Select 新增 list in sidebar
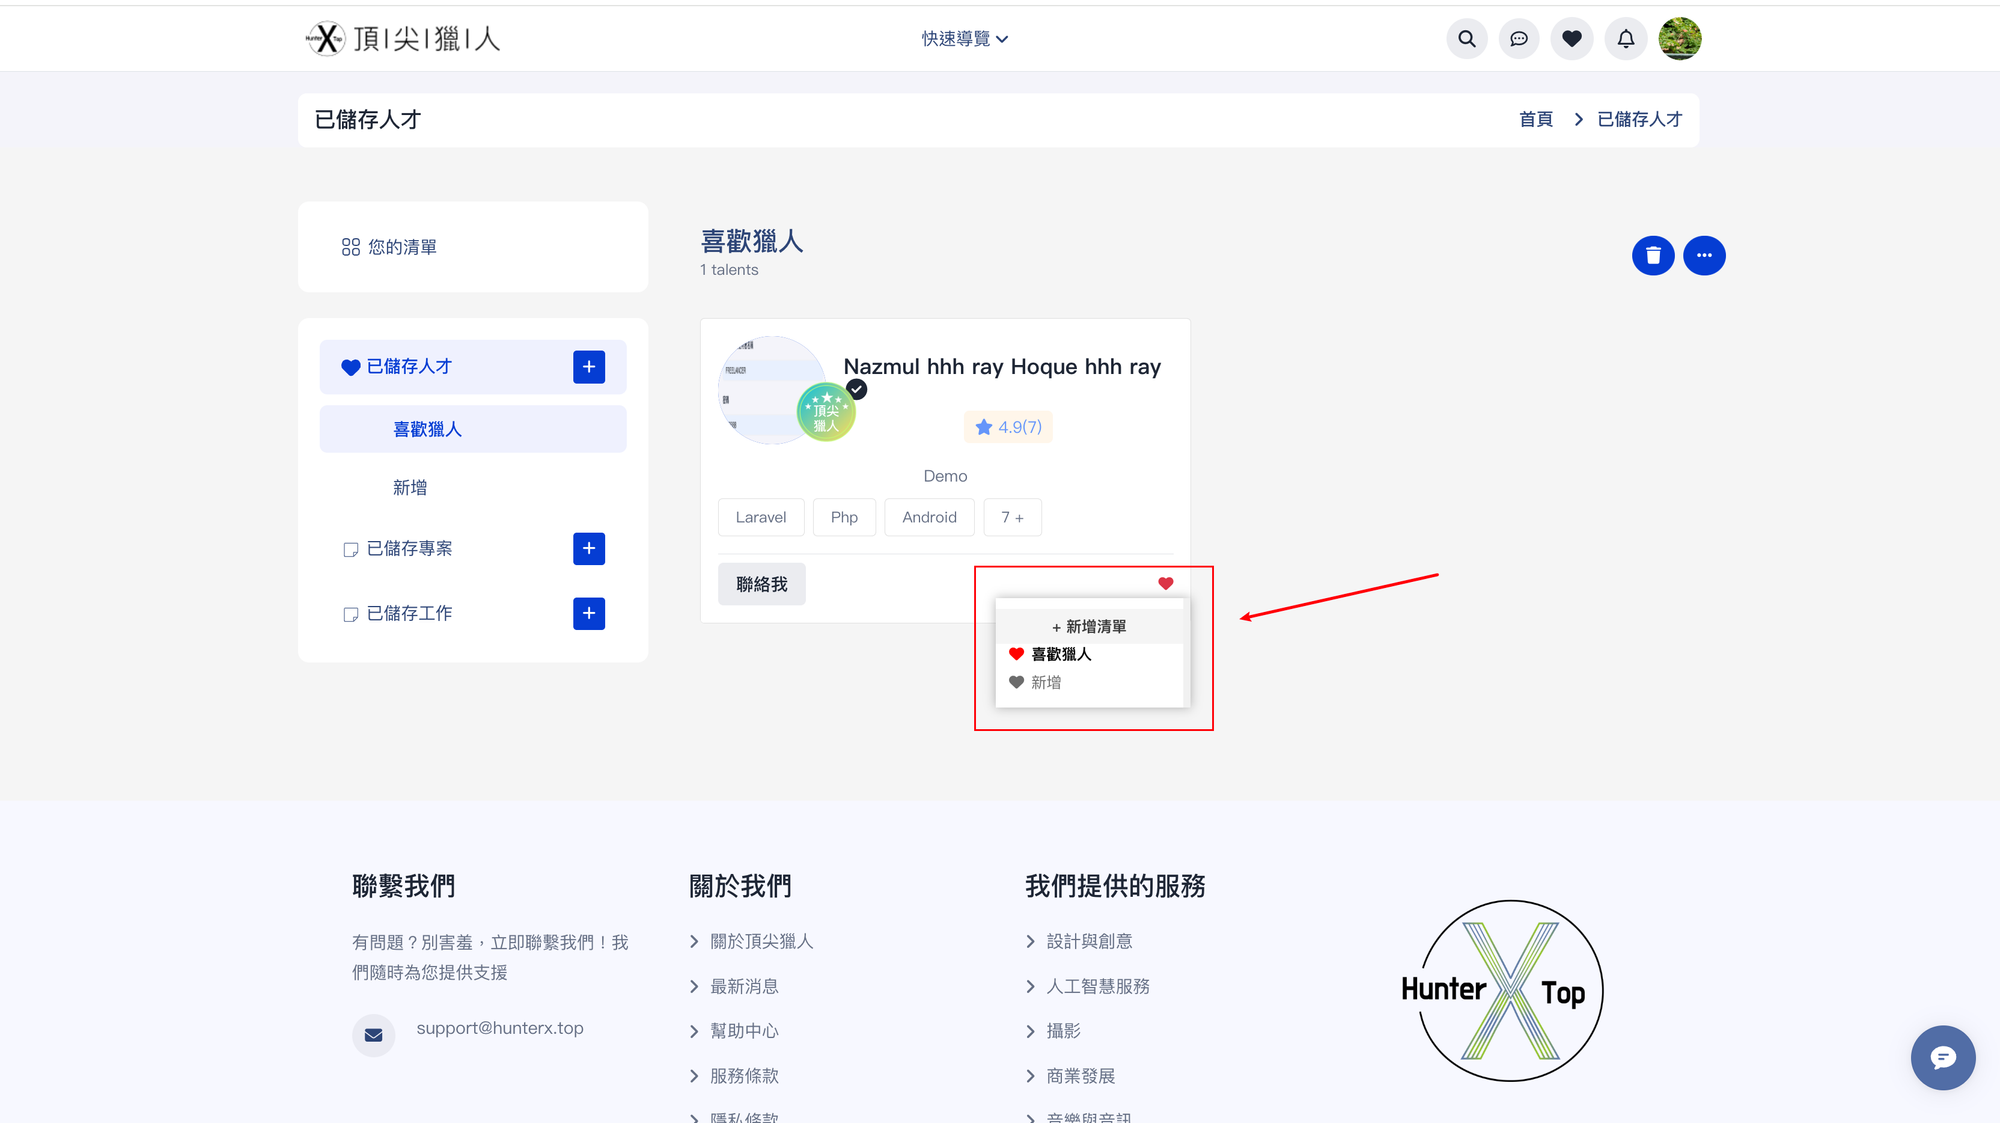 pos(410,488)
